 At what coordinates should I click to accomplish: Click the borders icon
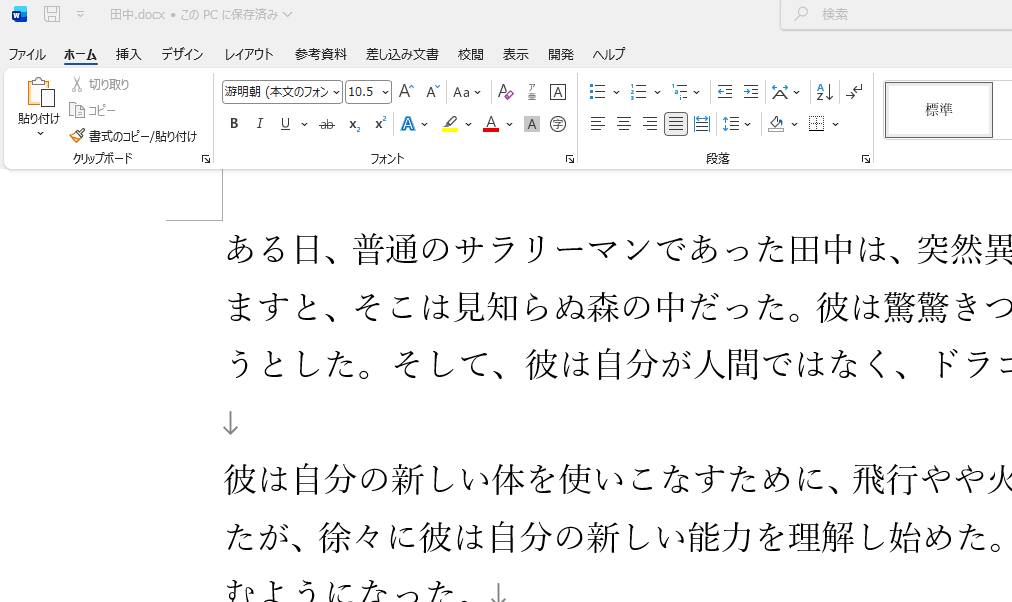(x=816, y=124)
